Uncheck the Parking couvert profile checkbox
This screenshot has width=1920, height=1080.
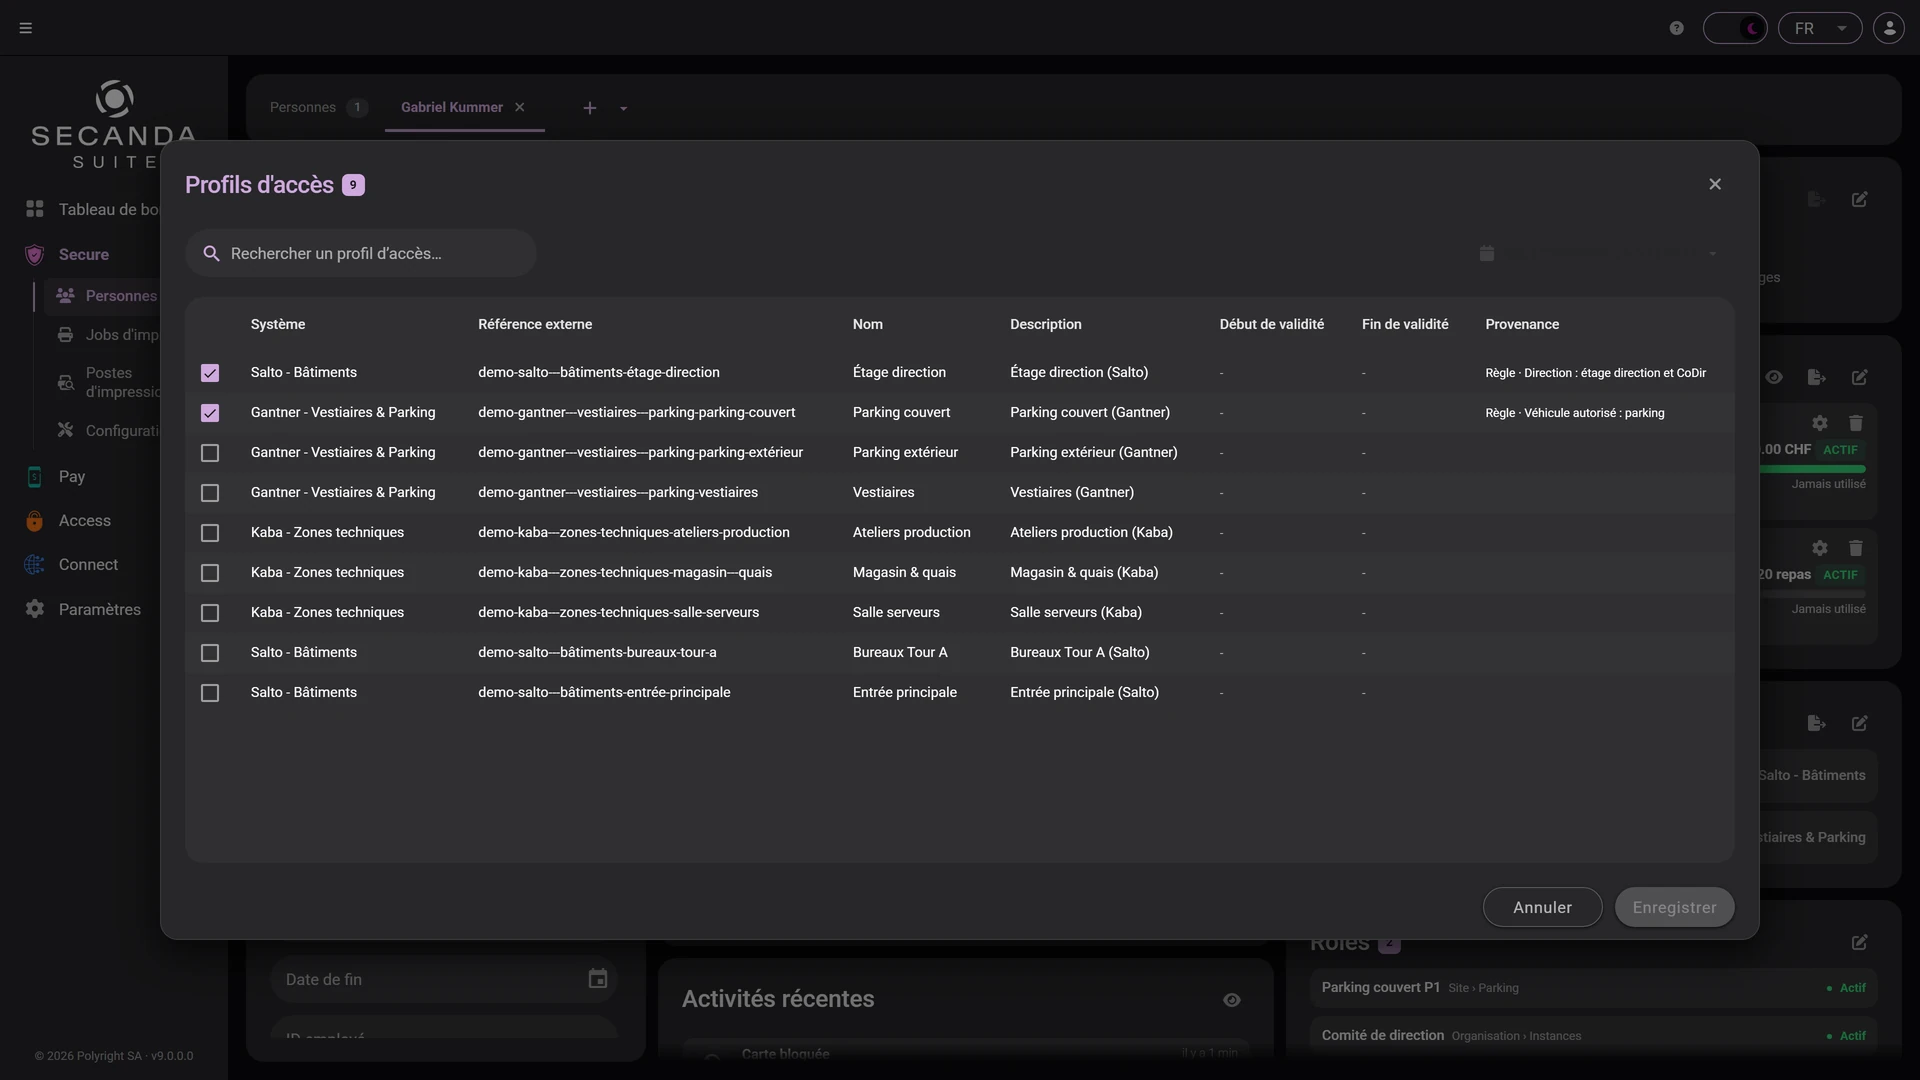tap(210, 413)
